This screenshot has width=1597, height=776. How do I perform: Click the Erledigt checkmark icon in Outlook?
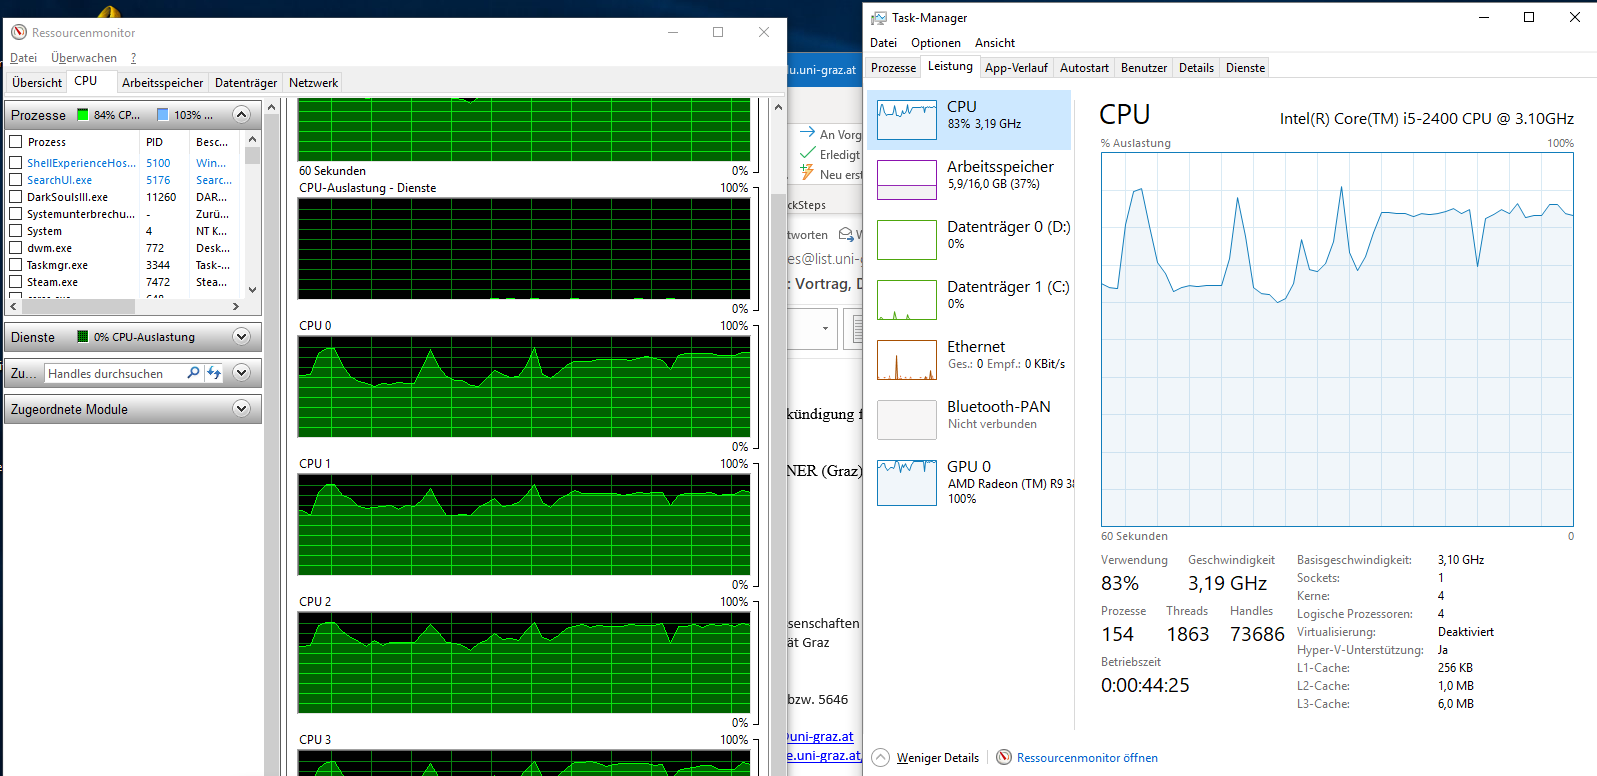click(808, 153)
